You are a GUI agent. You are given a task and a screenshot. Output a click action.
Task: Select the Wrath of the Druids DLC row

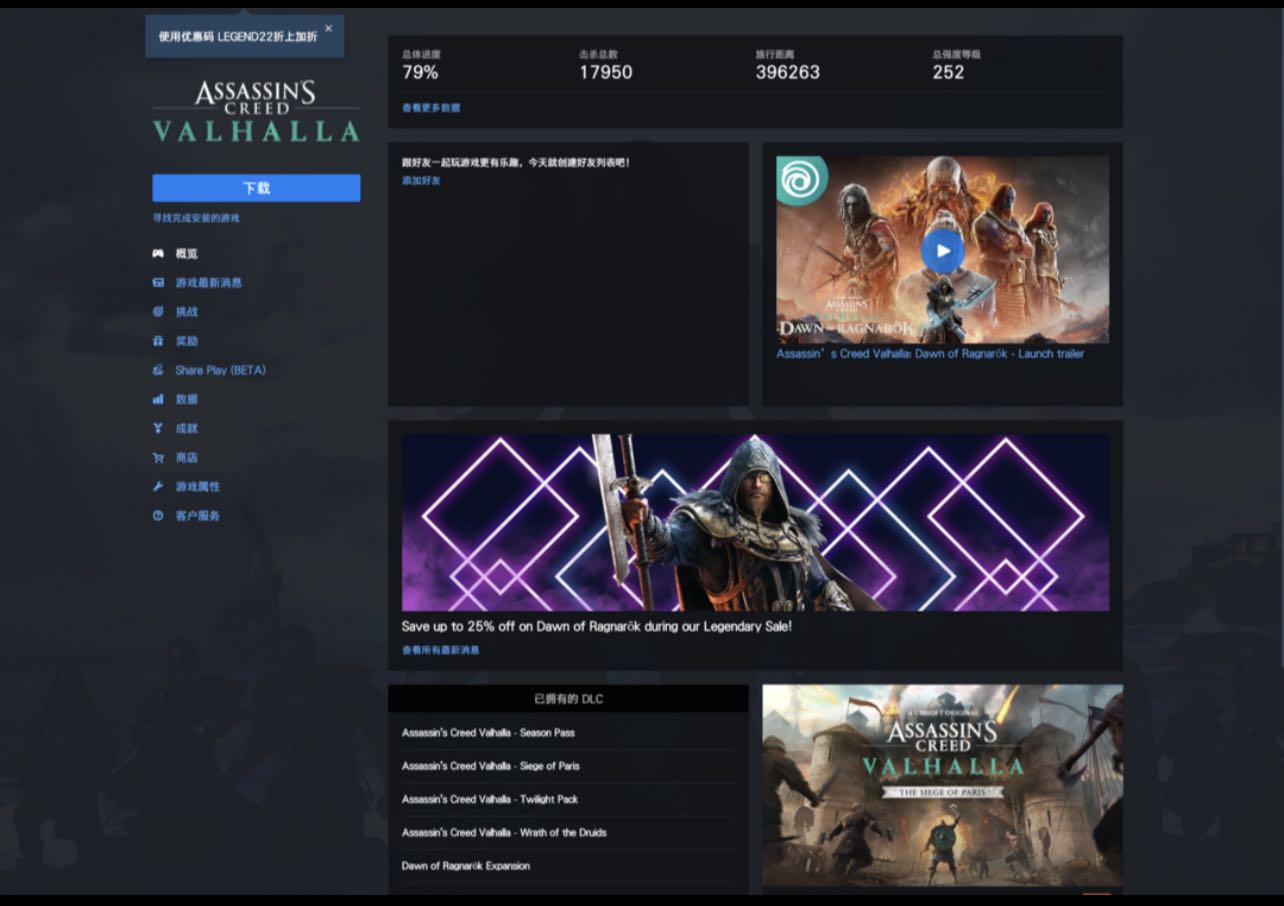[568, 832]
